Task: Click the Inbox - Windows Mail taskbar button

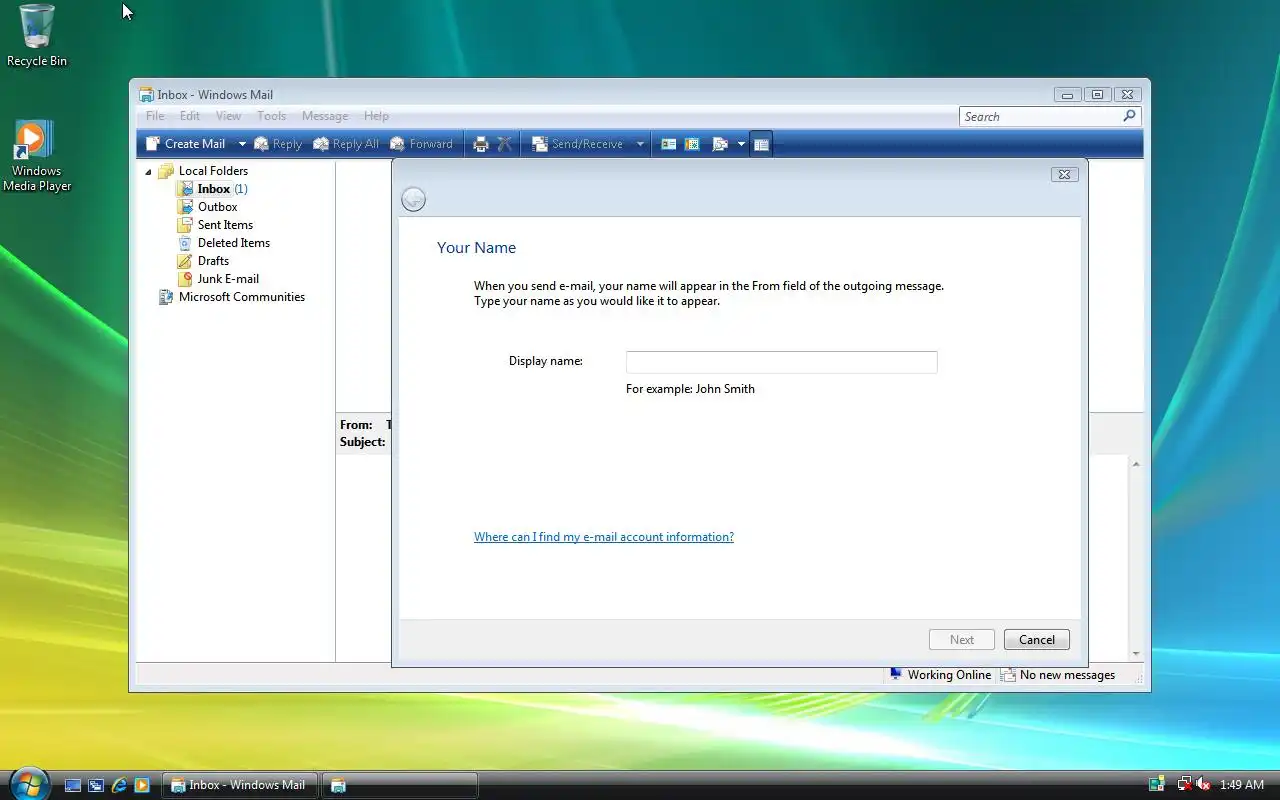Action: [240, 785]
